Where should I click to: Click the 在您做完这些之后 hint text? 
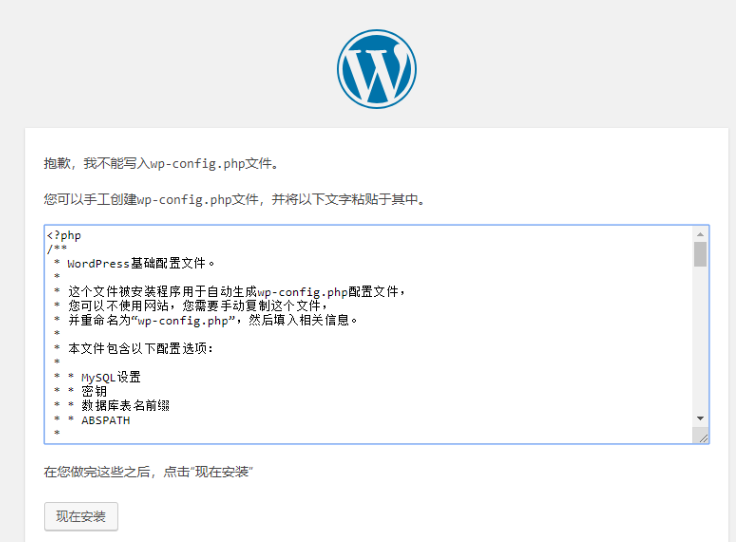(148, 471)
